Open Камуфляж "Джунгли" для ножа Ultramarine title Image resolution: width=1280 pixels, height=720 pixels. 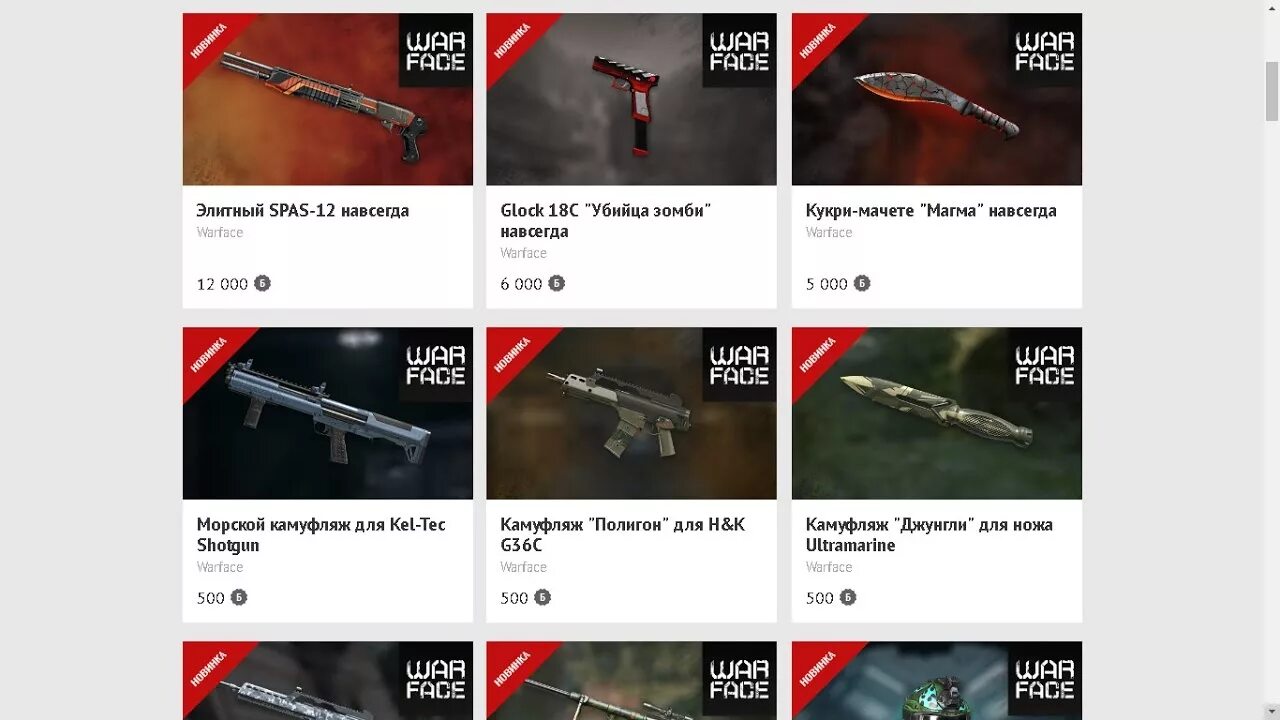(x=929, y=534)
